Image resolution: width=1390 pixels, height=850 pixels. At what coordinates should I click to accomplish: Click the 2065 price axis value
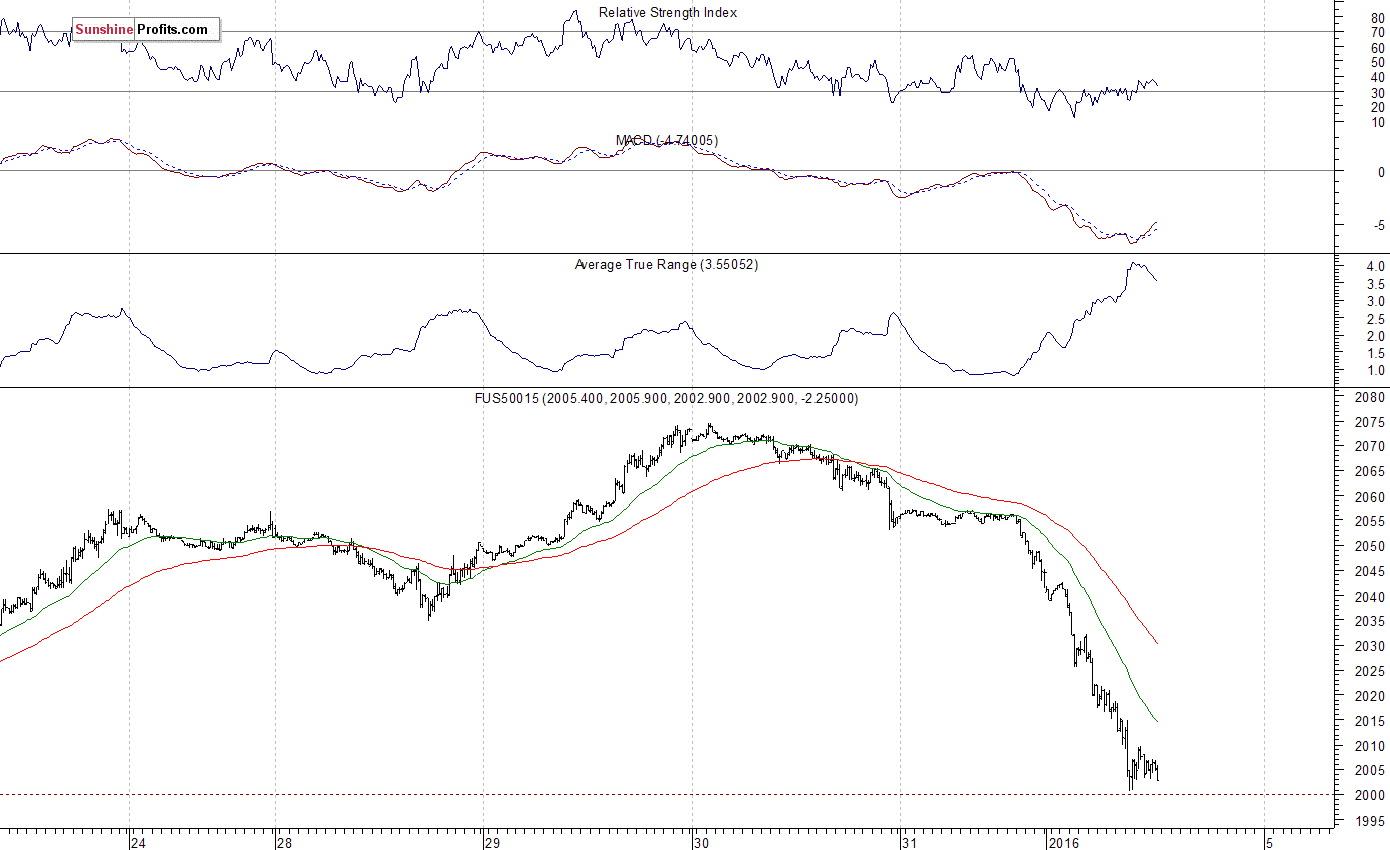click(1370, 472)
